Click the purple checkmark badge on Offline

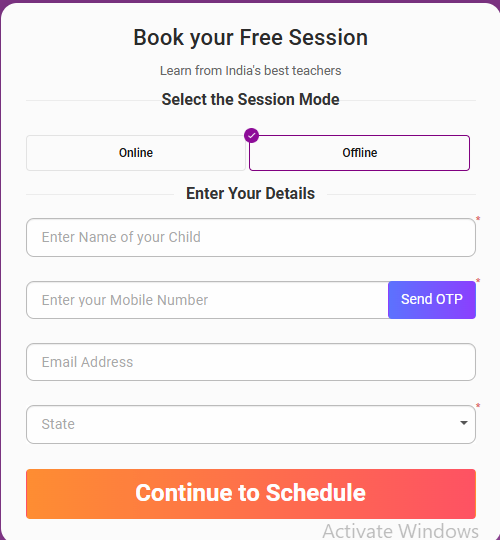coord(251,136)
